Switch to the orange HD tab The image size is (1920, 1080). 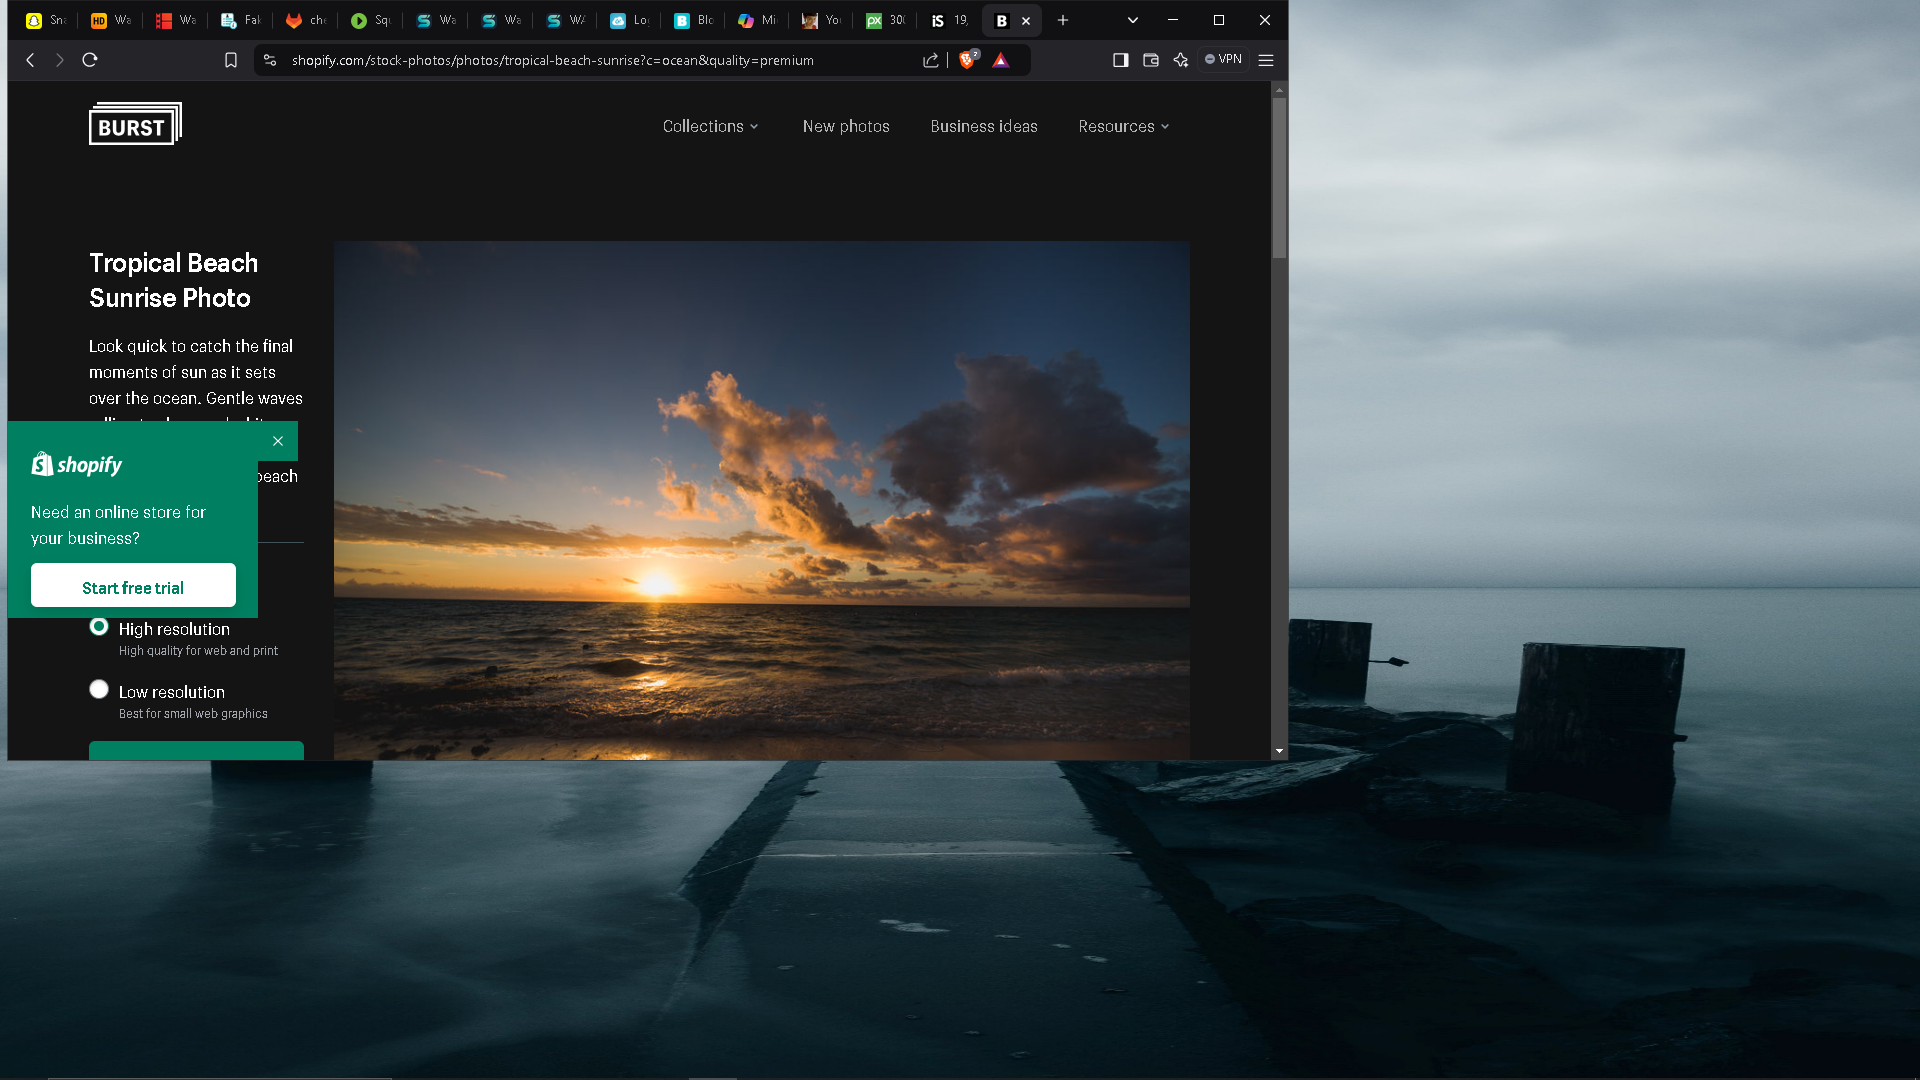pos(111,20)
